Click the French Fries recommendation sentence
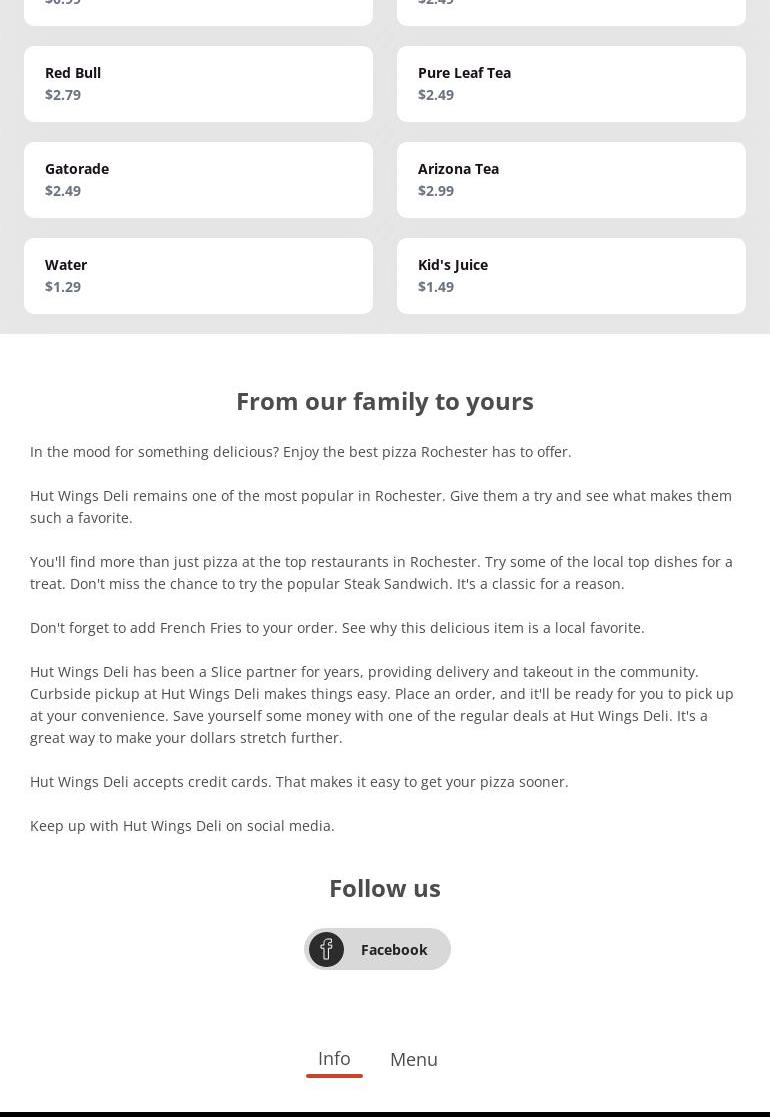770x1117 pixels. [337, 628]
